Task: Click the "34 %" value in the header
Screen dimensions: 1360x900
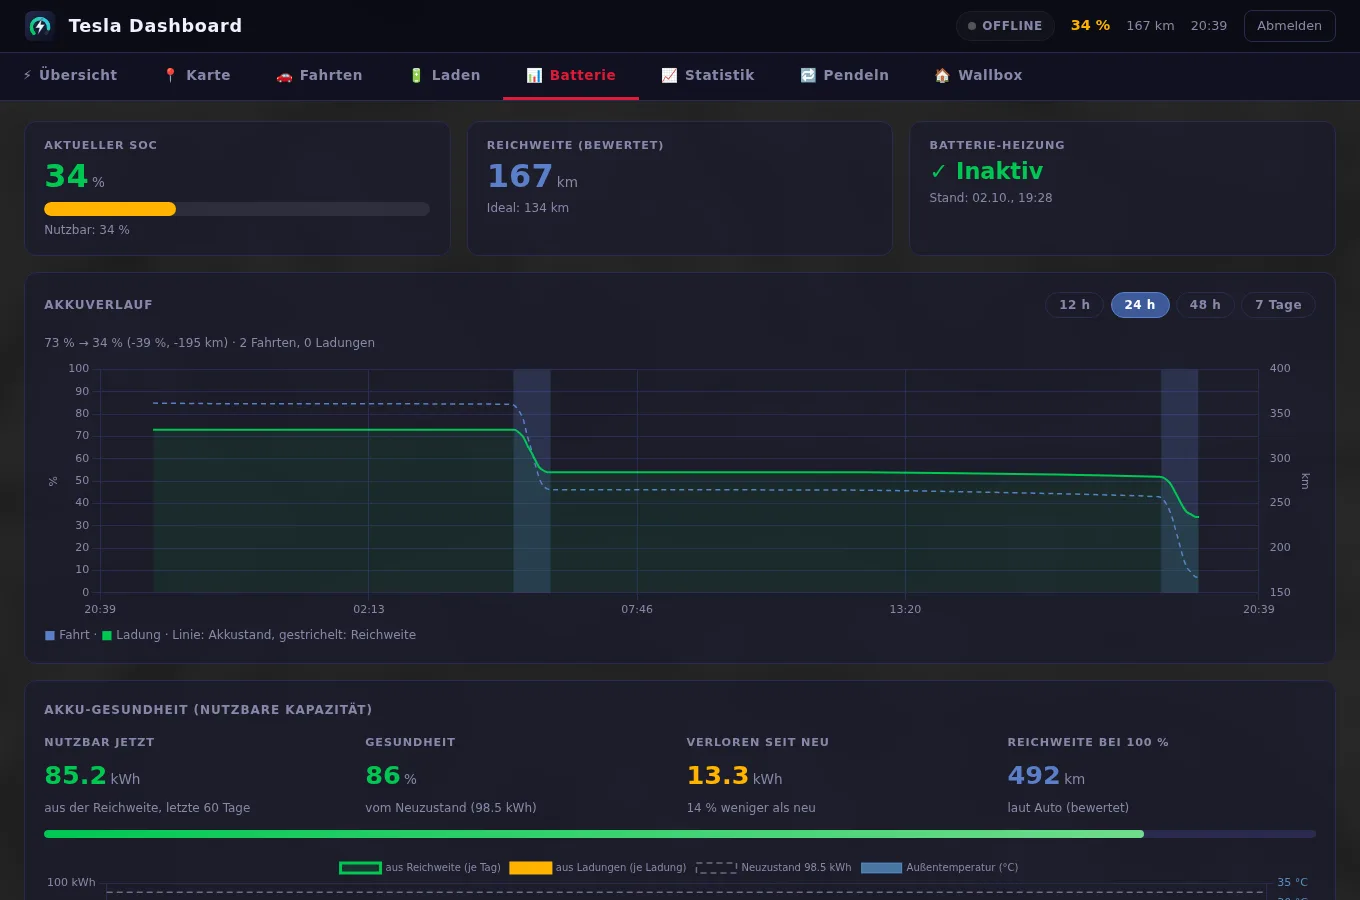Action: click(x=1090, y=26)
